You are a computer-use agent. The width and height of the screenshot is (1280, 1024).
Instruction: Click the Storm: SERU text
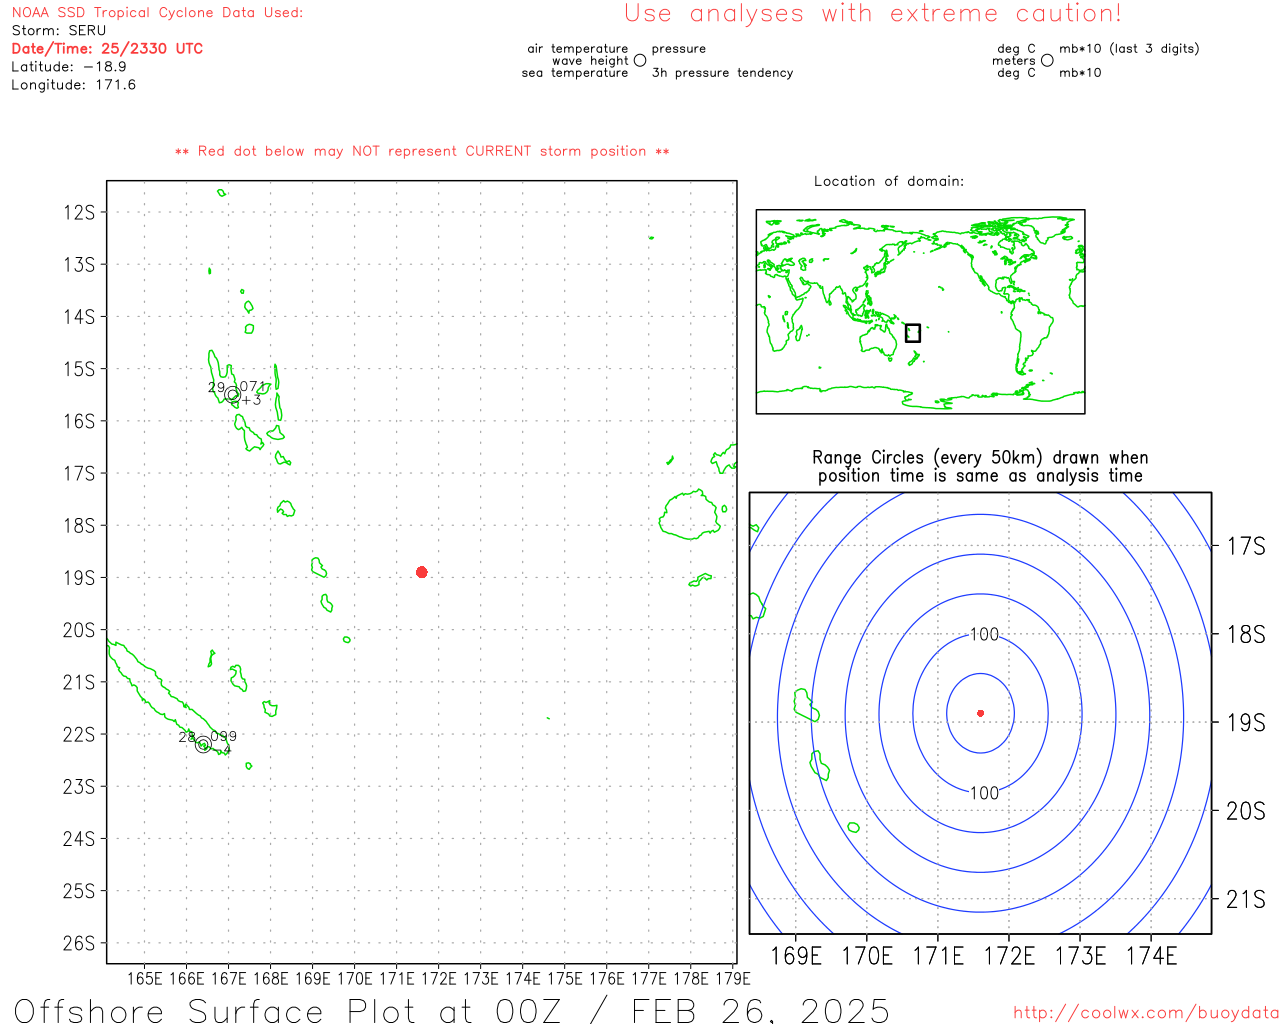coord(59,31)
